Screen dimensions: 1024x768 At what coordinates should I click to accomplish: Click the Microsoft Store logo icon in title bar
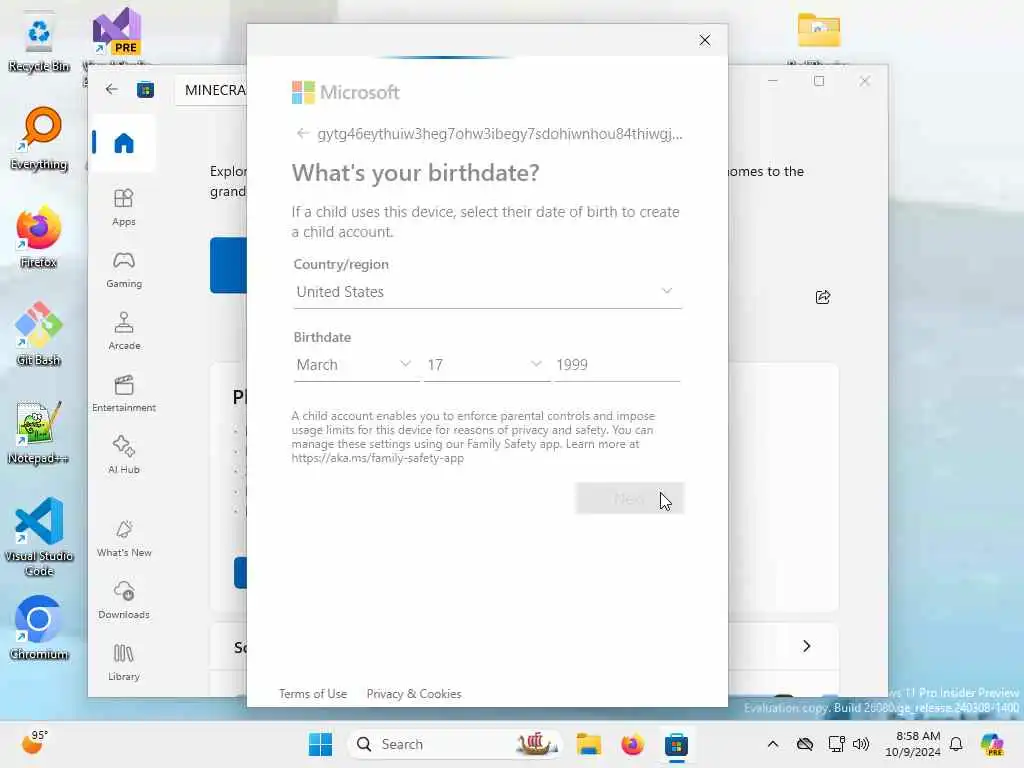click(145, 89)
